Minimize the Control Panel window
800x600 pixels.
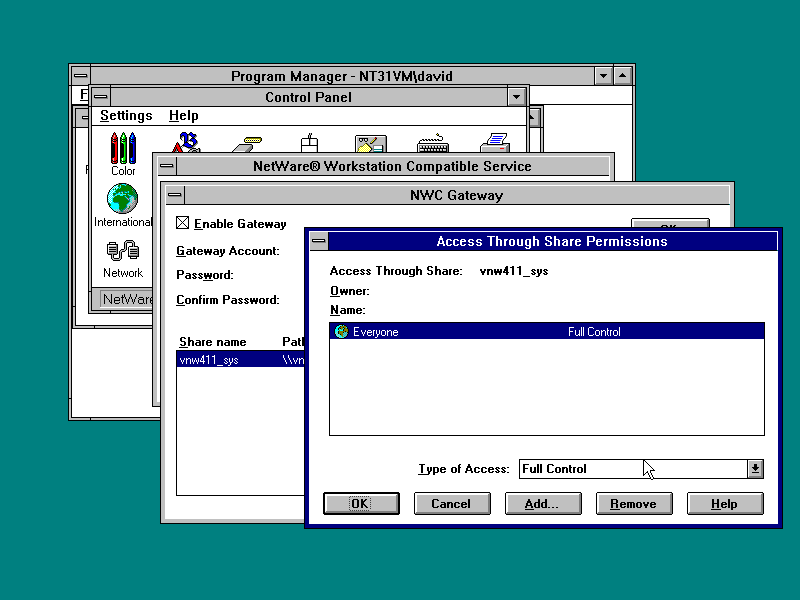coord(516,96)
